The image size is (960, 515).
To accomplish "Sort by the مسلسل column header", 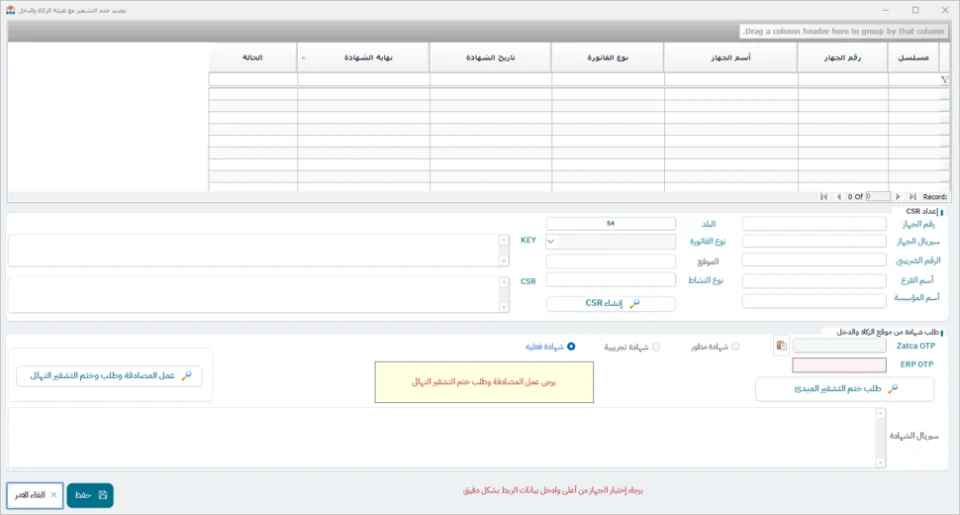I will click(913, 58).
